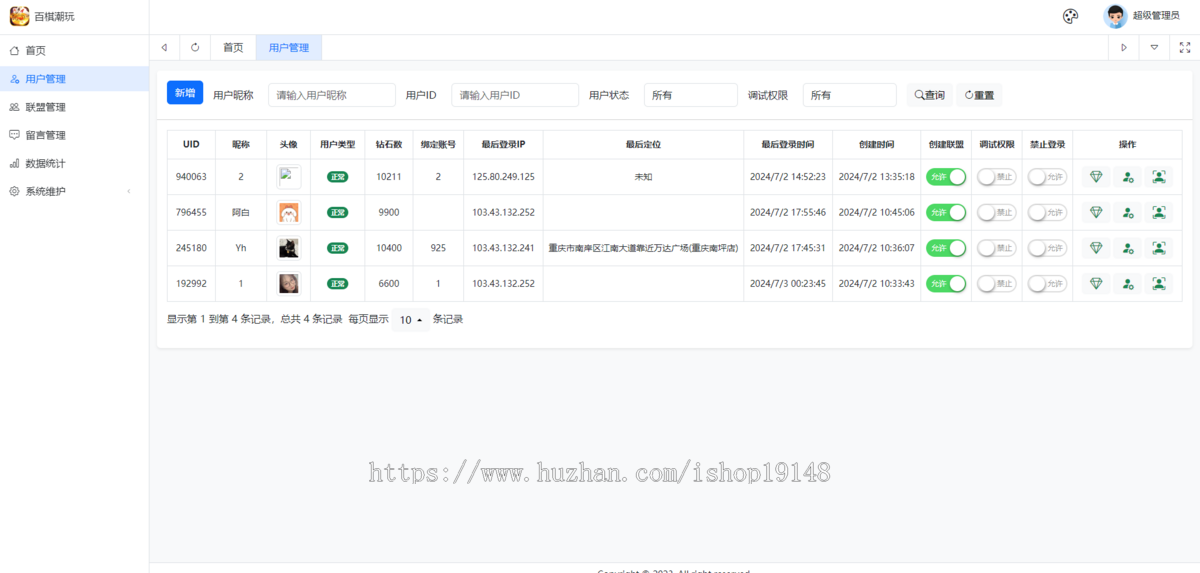Viewport: 1200px width, 573px height.
Task: Open 联盟管理 in the sidebar
Action: click(x=74, y=107)
